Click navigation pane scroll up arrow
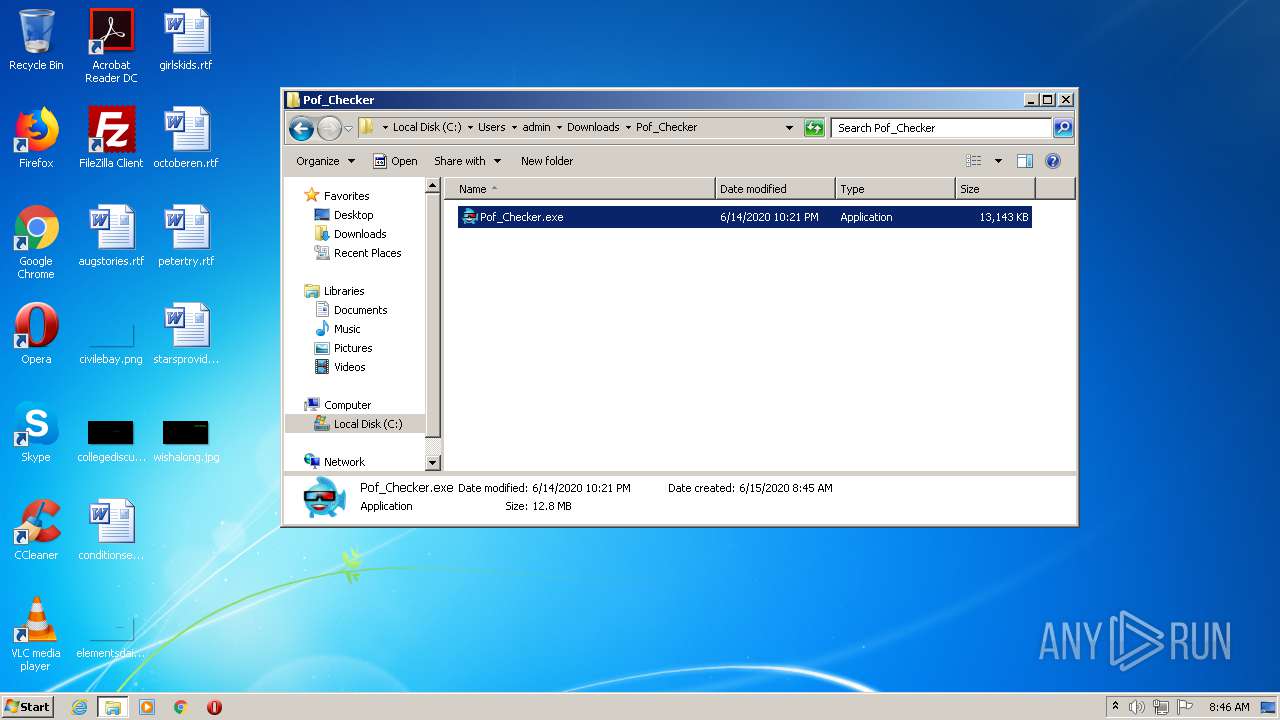Screen dimensions: 1280x720 point(433,186)
